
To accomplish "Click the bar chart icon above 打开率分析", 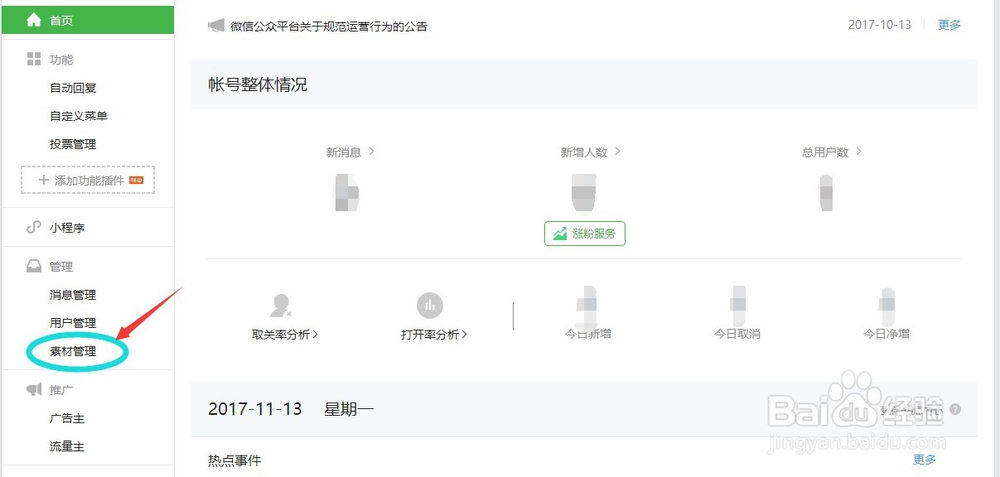I will (x=430, y=305).
